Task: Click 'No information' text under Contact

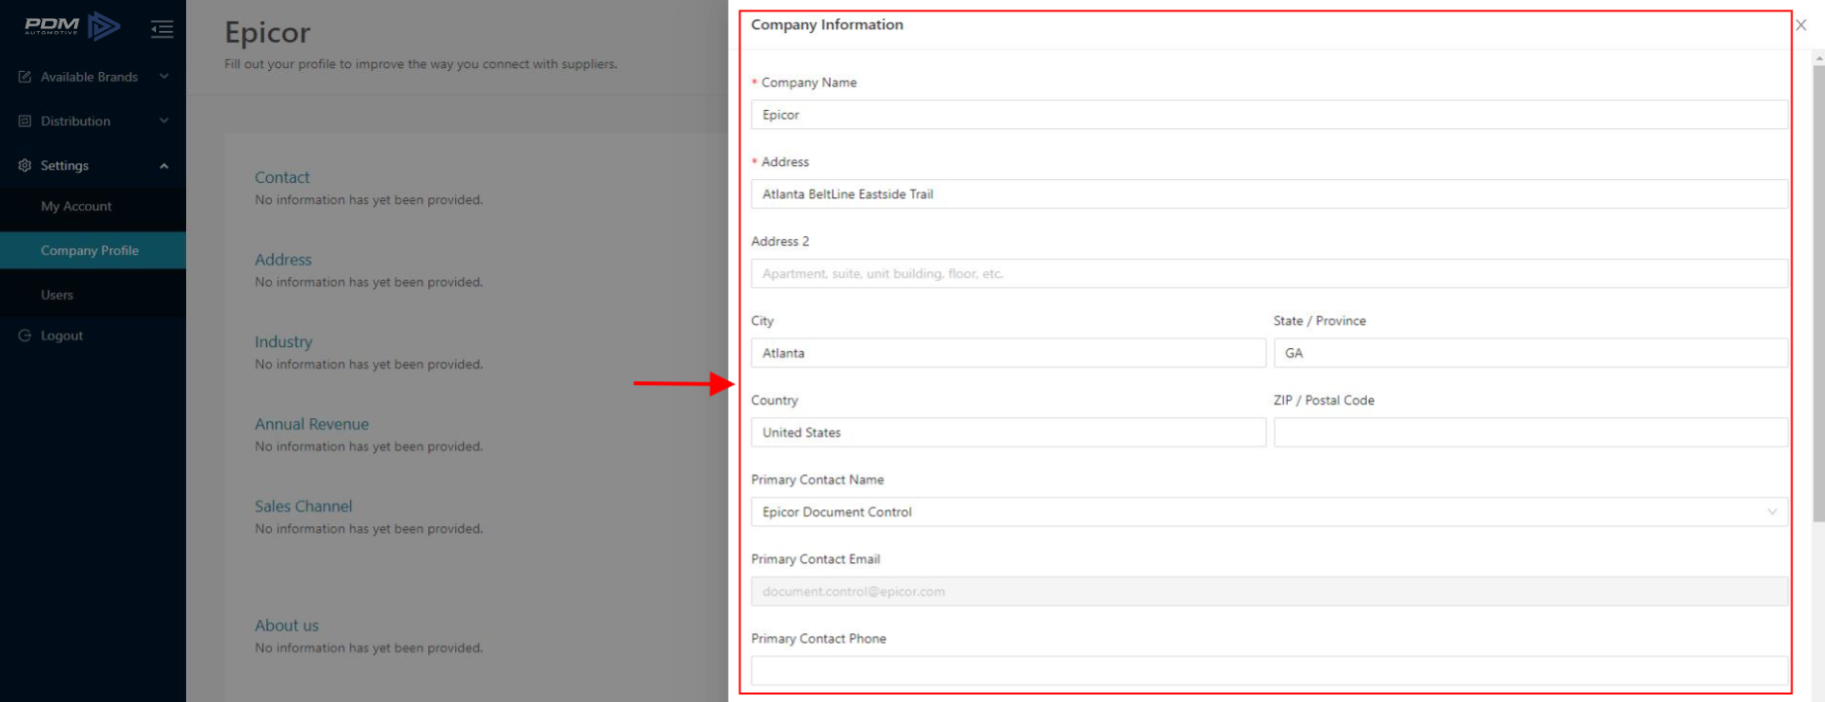Action: (368, 200)
